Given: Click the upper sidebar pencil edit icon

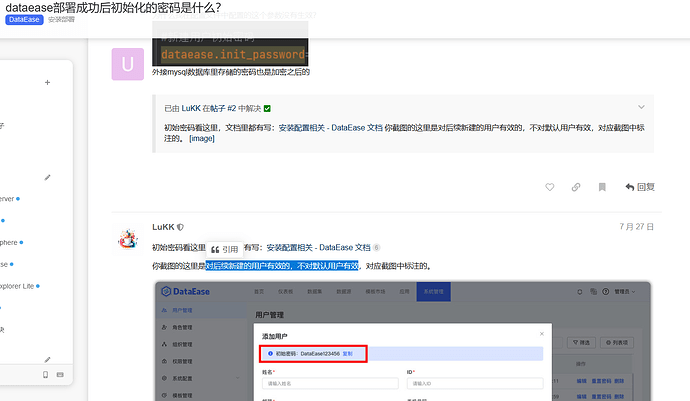Looking at the screenshot, I should click(x=48, y=177).
